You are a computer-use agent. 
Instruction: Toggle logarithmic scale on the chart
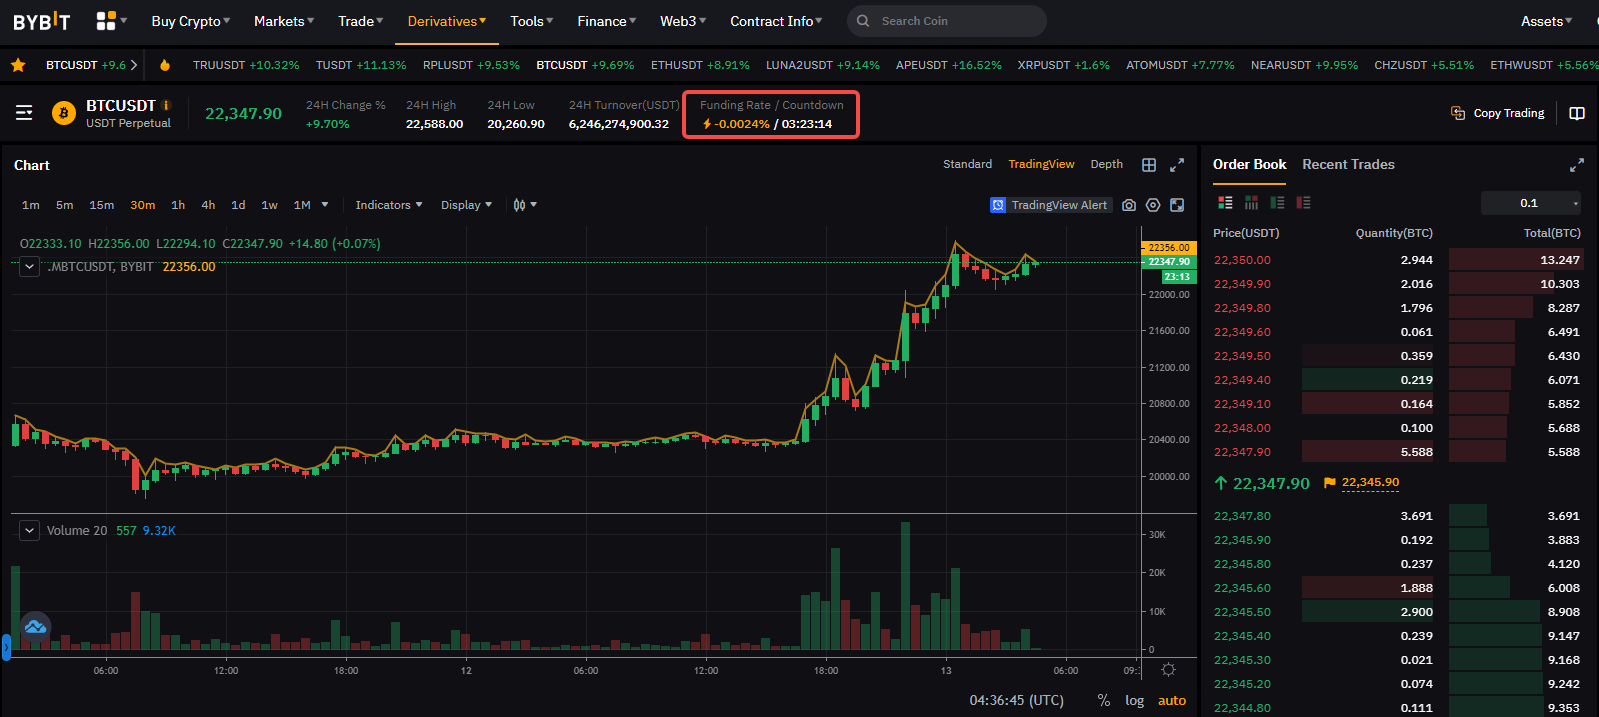click(x=1134, y=700)
